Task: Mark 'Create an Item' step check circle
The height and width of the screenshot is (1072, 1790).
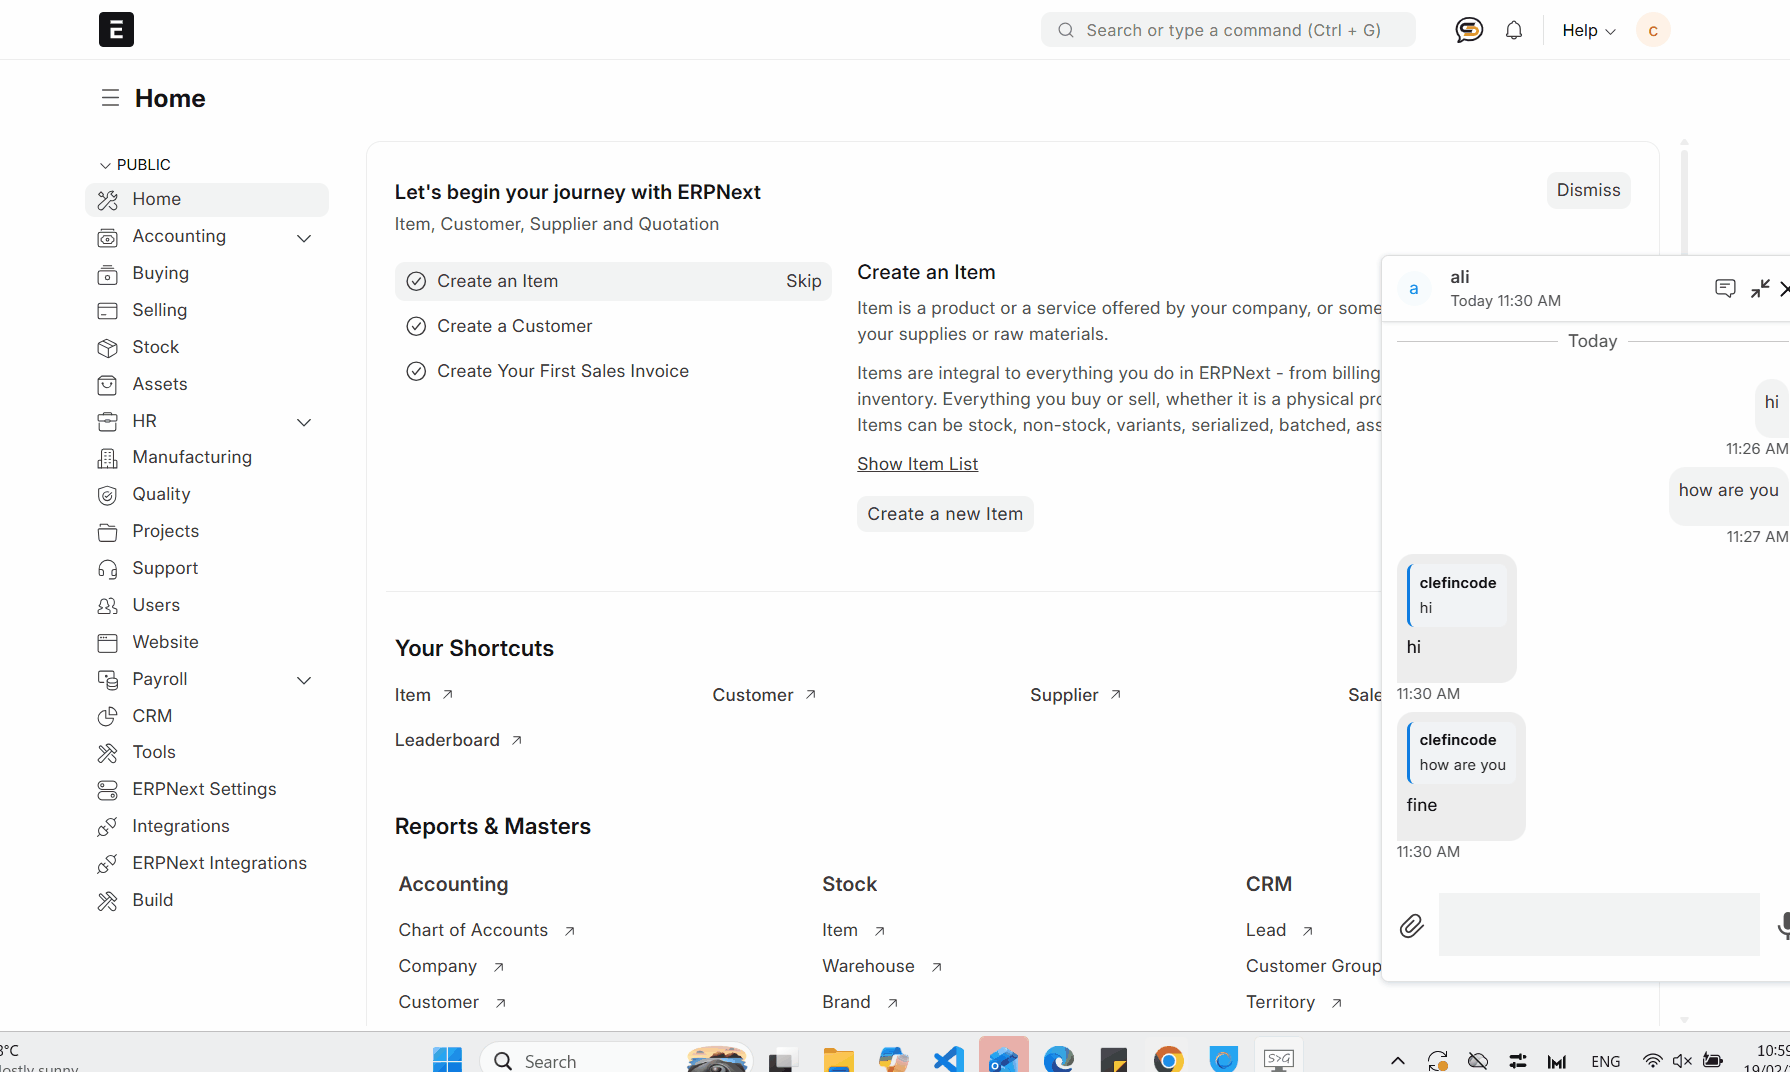Action: click(416, 282)
